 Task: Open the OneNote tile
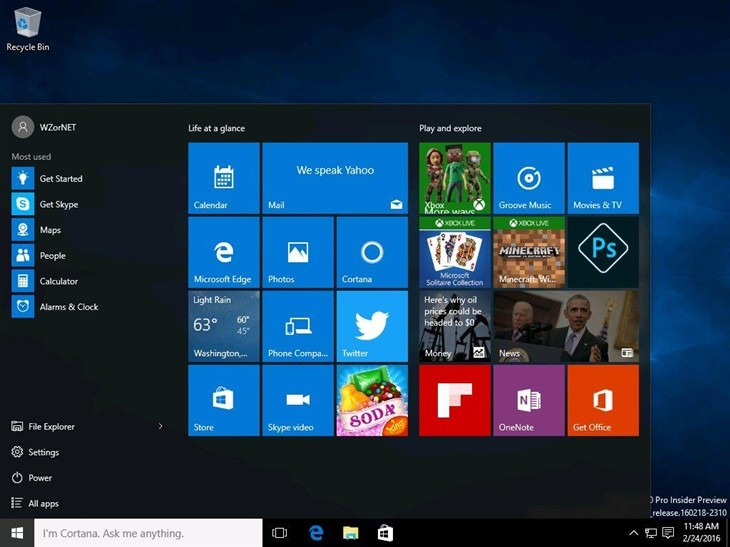[x=528, y=400]
